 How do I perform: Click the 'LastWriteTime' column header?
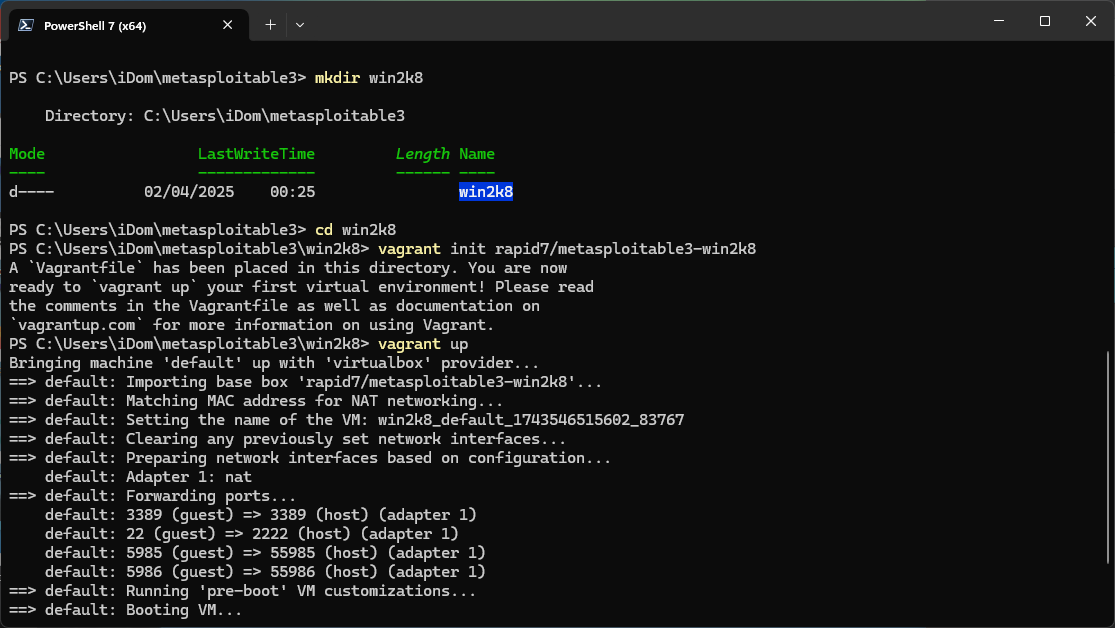[x=256, y=154]
